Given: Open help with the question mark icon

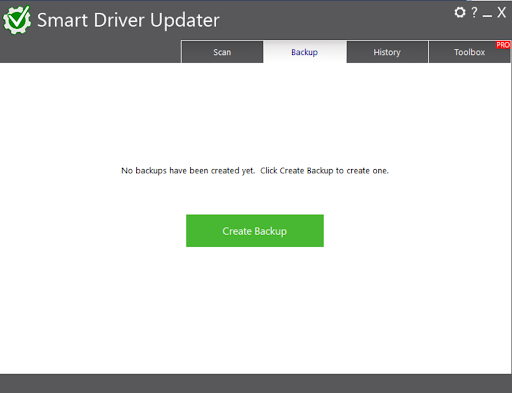Looking at the screenshot, I should pos(474,12).
